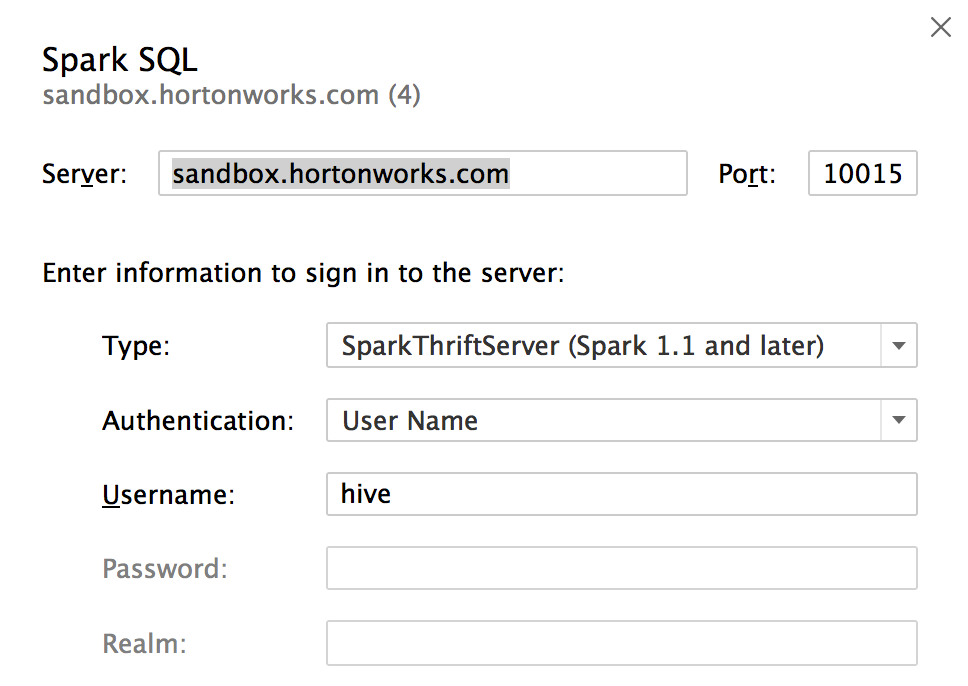Expand the Authentication dropdown arrow

(899, 421)
